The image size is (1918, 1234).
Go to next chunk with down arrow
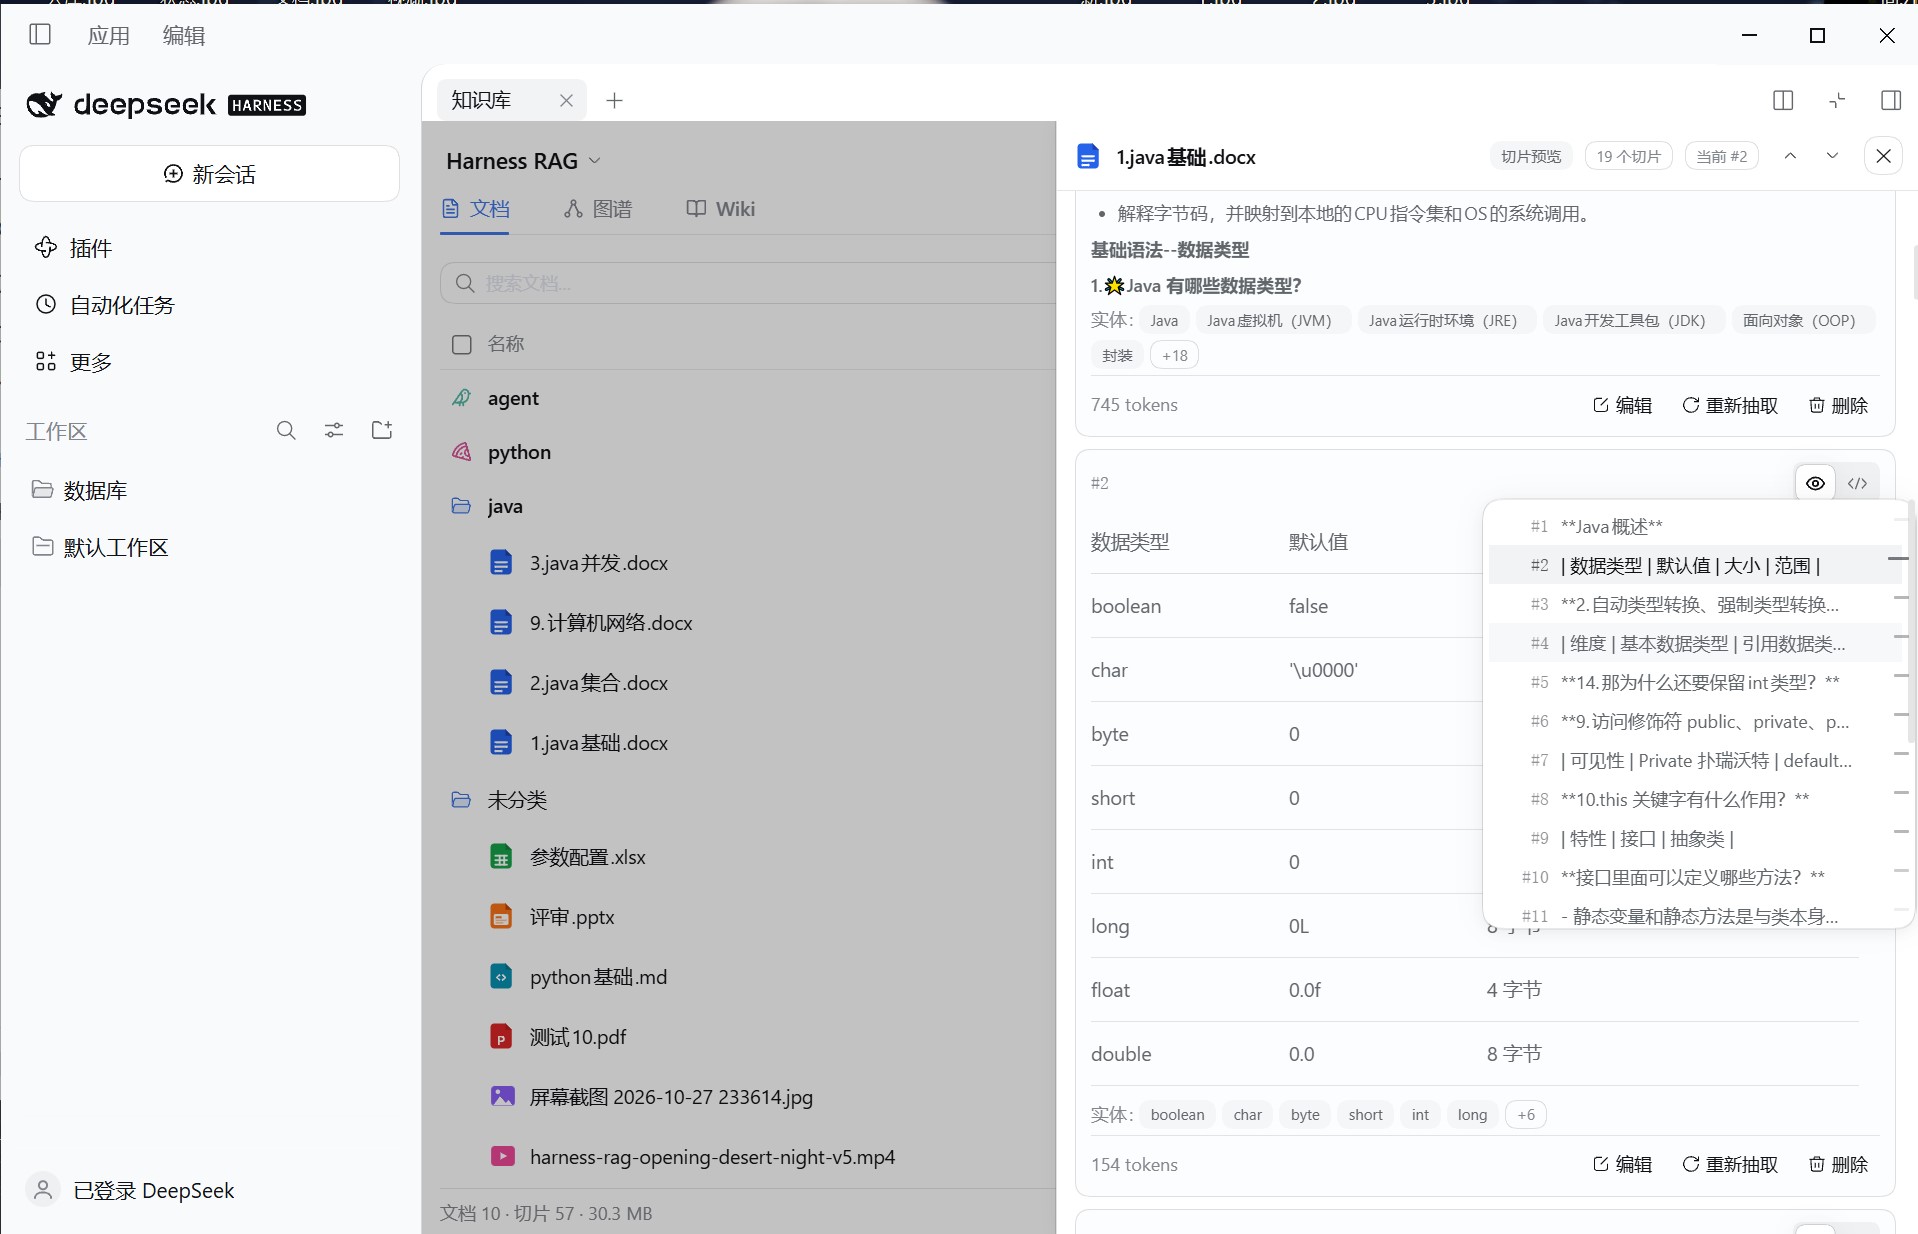point(1832,156)
